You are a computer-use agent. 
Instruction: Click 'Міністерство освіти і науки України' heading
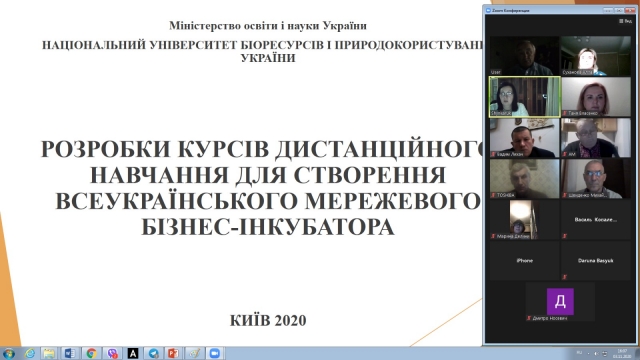tap(268, 26)
